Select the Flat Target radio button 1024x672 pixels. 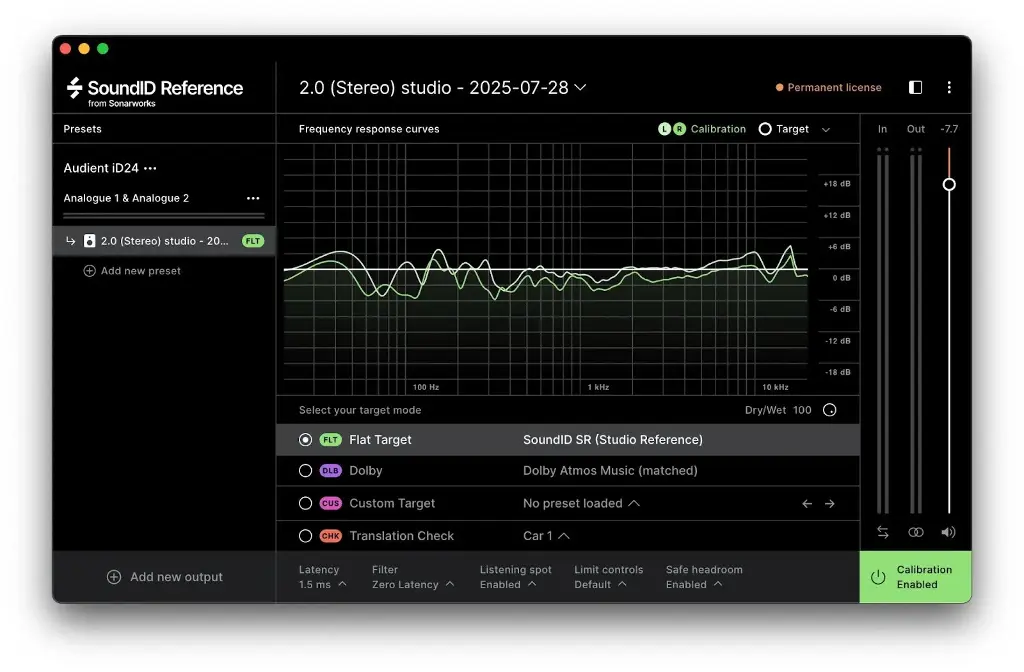(x=305, y=440)
